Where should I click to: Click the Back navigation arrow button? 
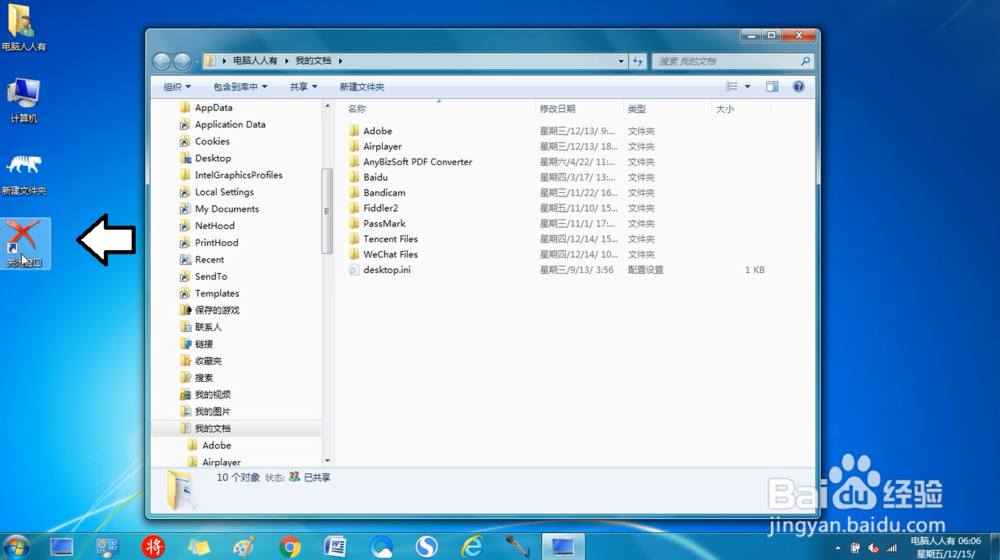coord(162,61)
